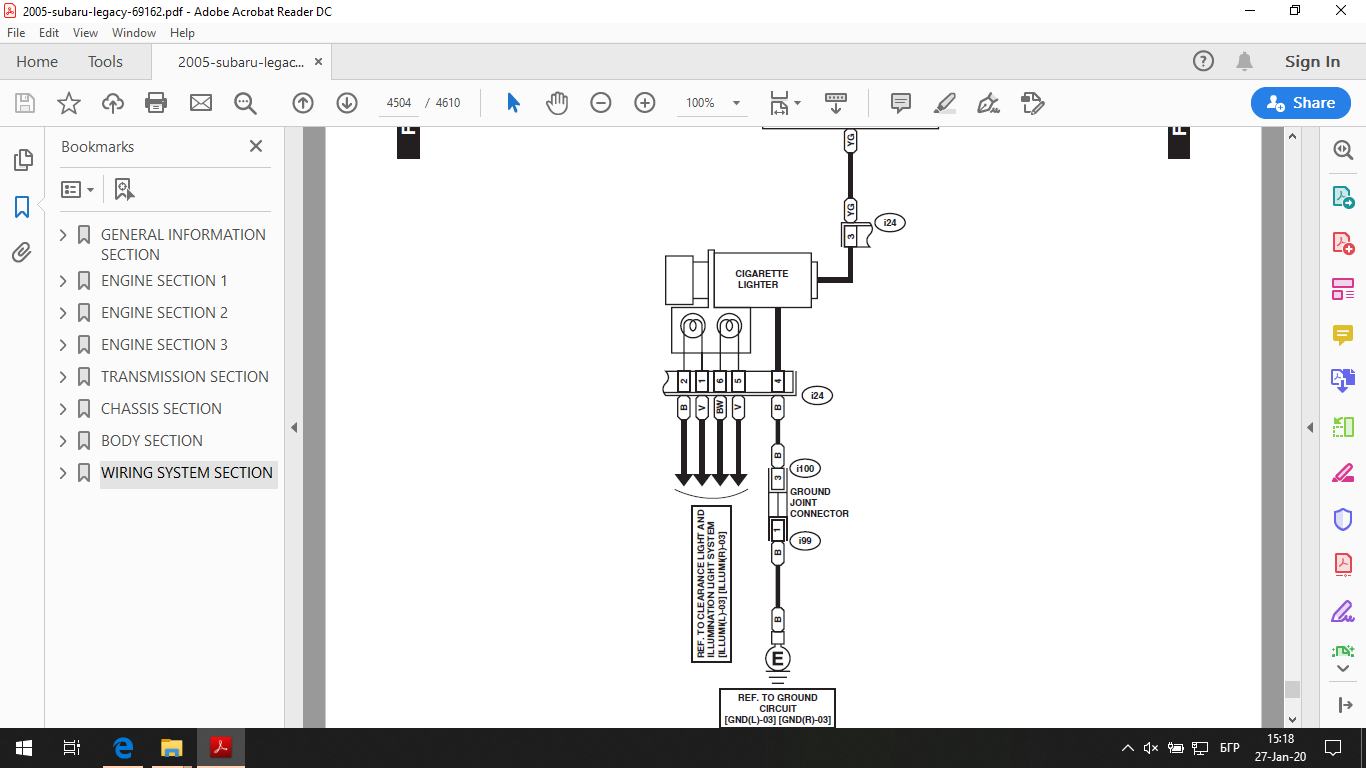
Task: Add a sticky note comment
Action: point(900,103)
